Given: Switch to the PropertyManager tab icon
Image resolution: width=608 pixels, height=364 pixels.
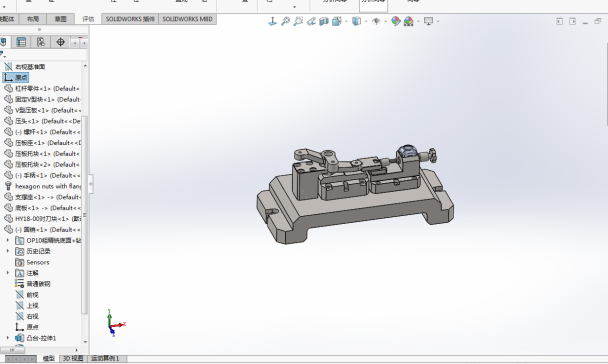Looking at the screenshot, I should [x=21, y=42].
